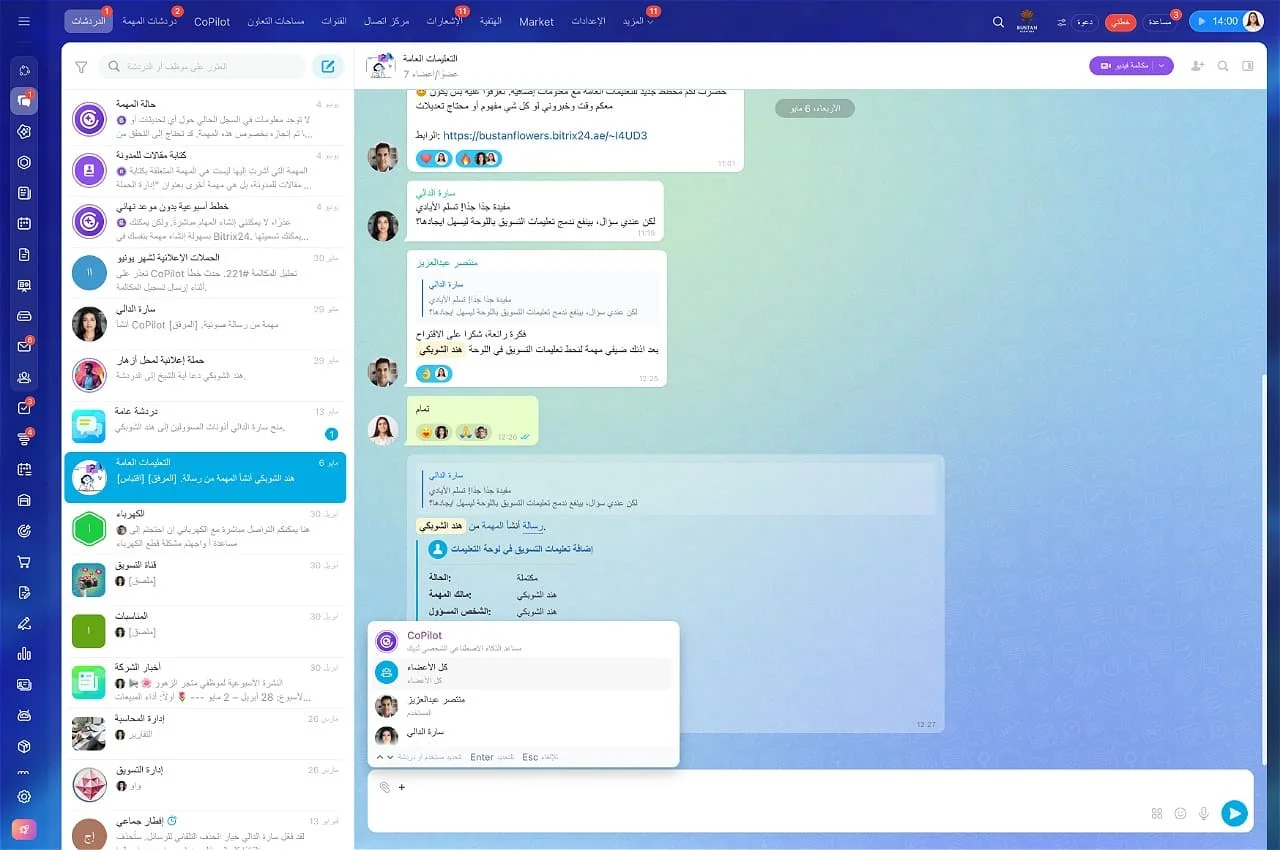Open the emoji smiley picker
Image resolution: width=1280 pixels, height=850 pixels.
(1180, 814)
